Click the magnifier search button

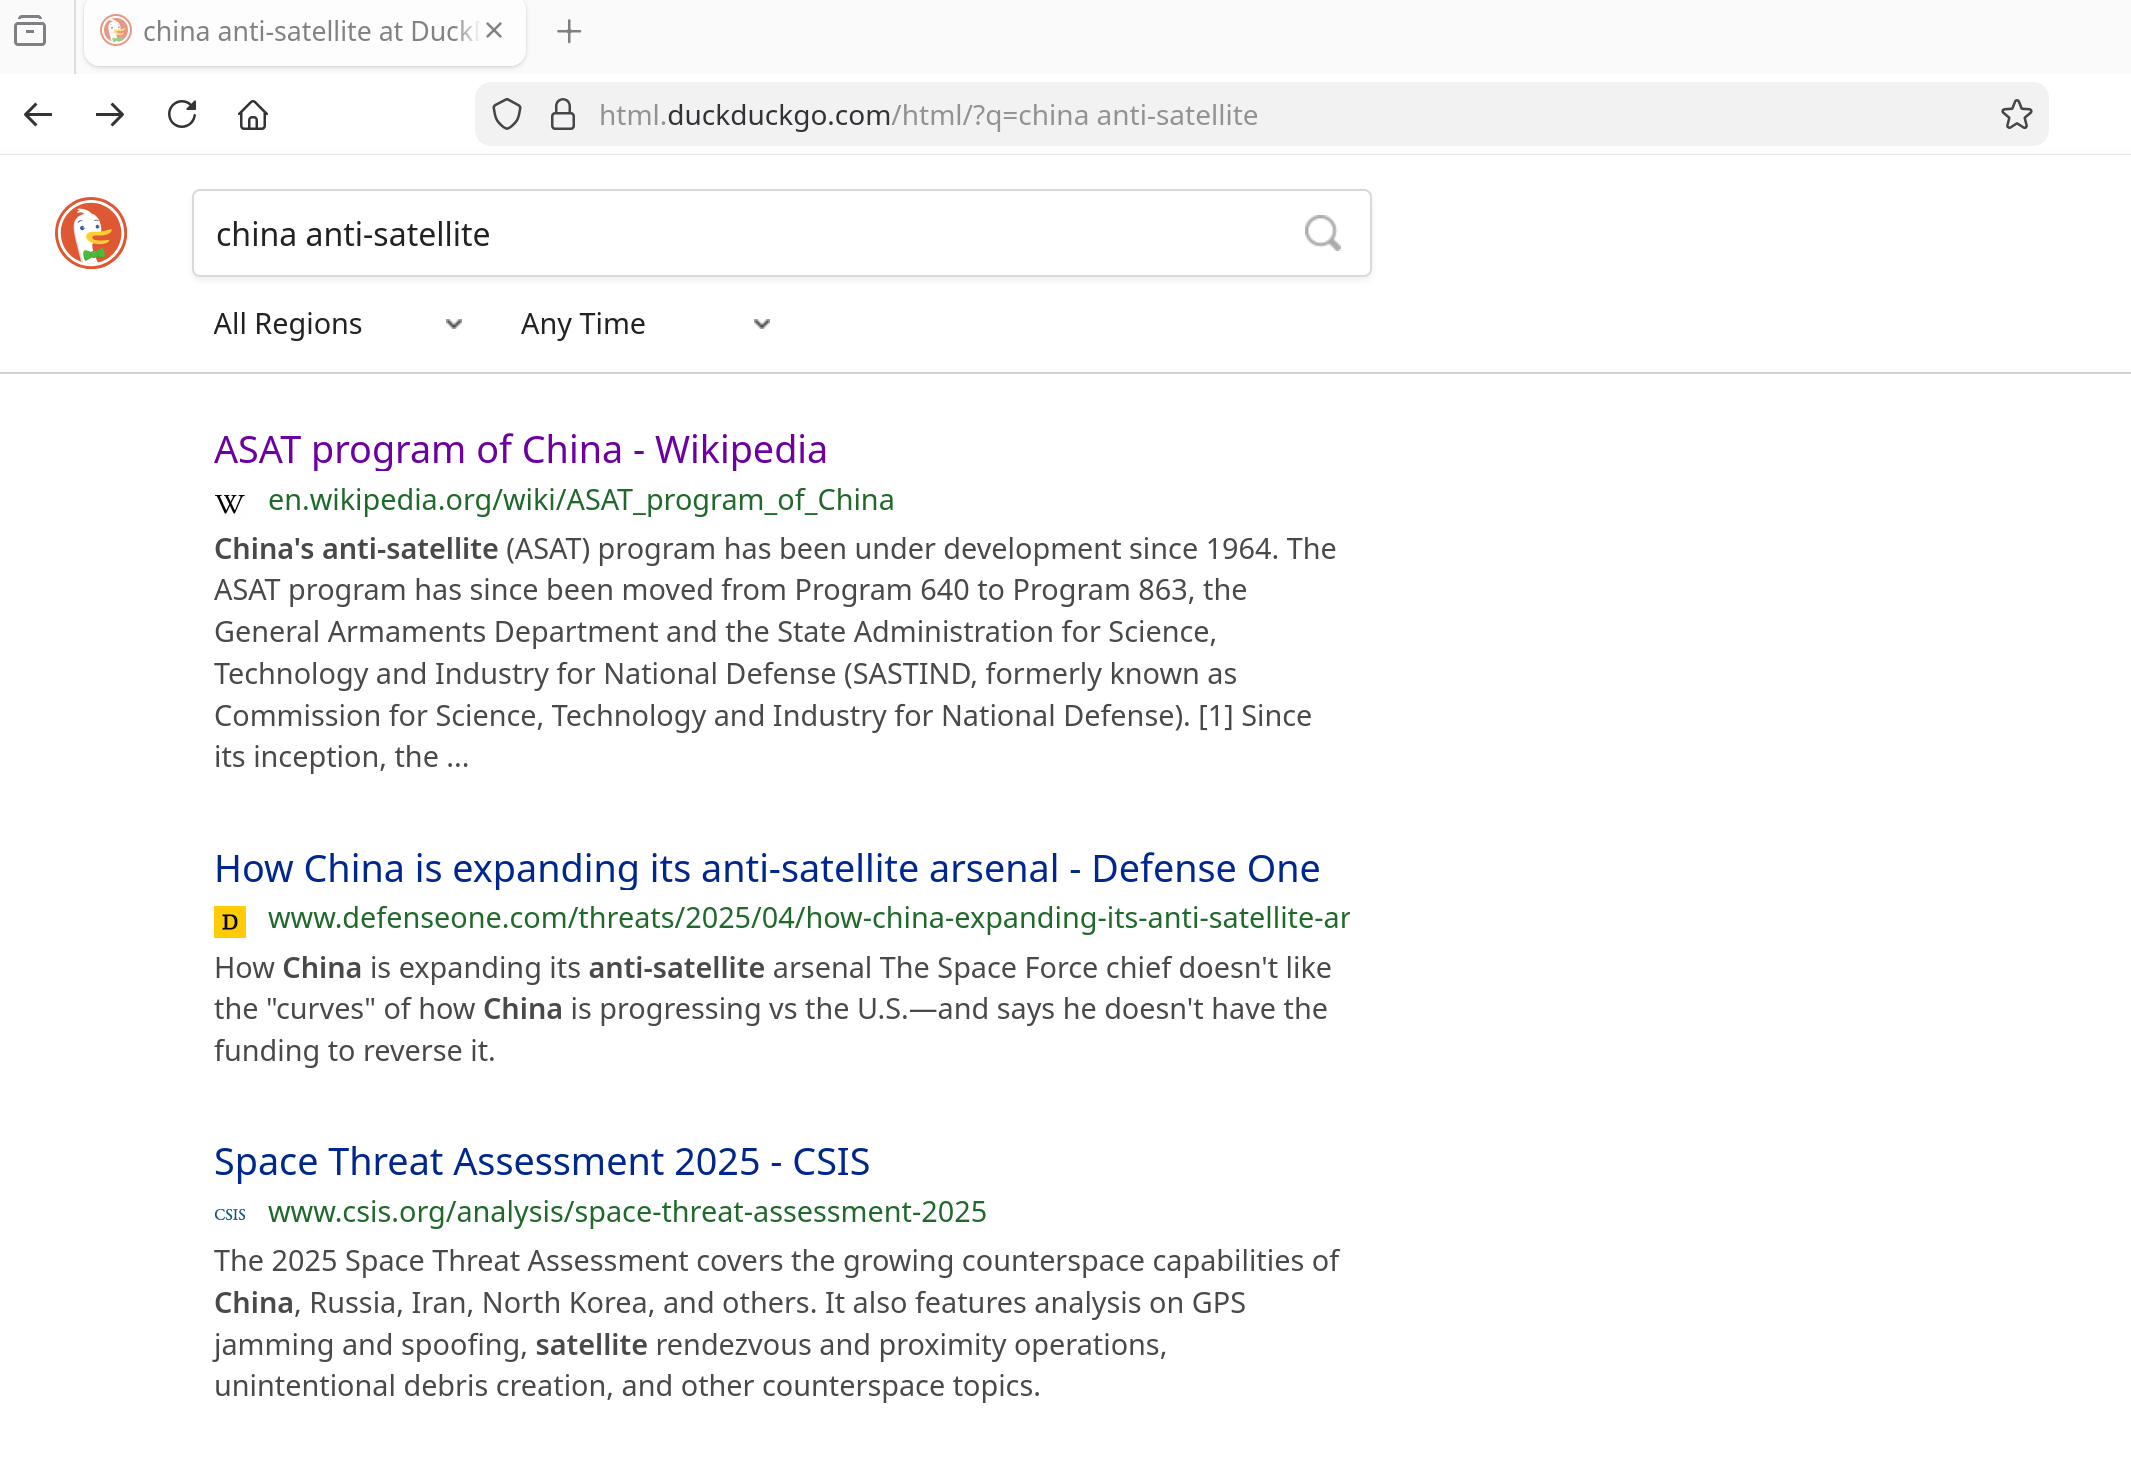point(1322,233)
